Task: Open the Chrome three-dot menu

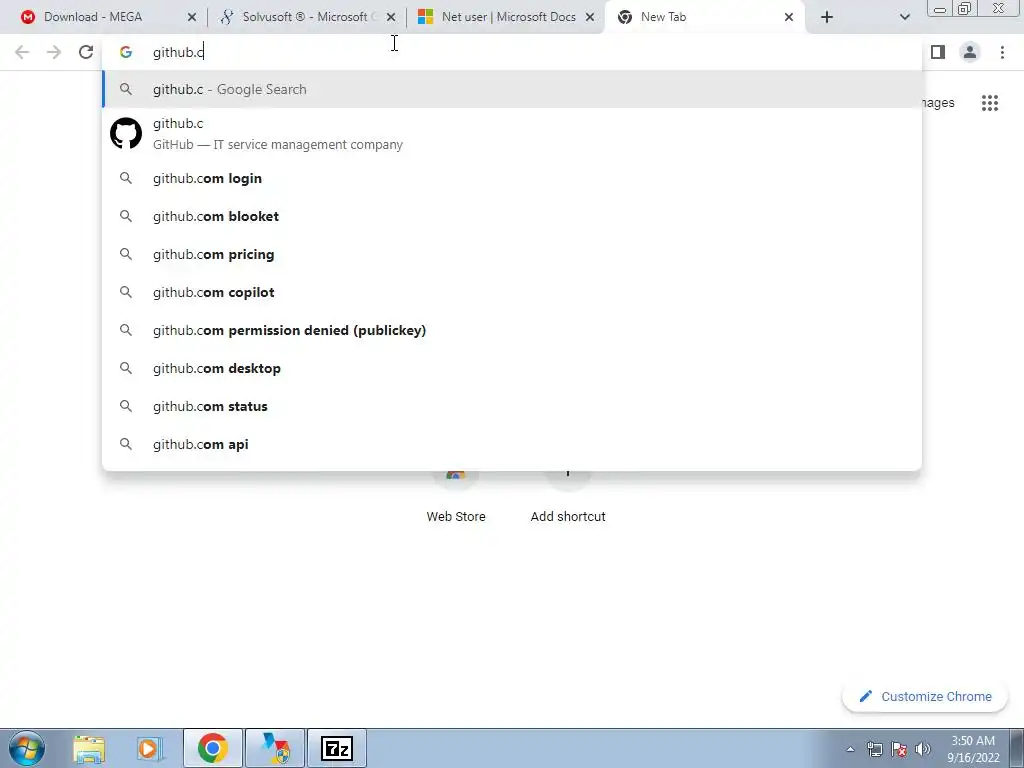Action: [x=1002, y=52]
